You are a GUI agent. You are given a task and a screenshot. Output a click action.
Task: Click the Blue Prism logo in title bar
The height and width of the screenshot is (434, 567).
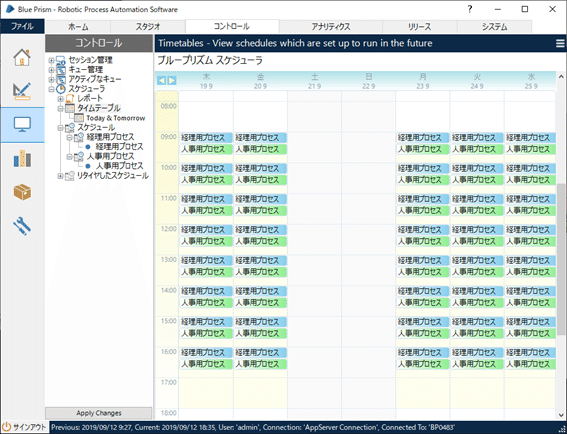tap(10, 9)
